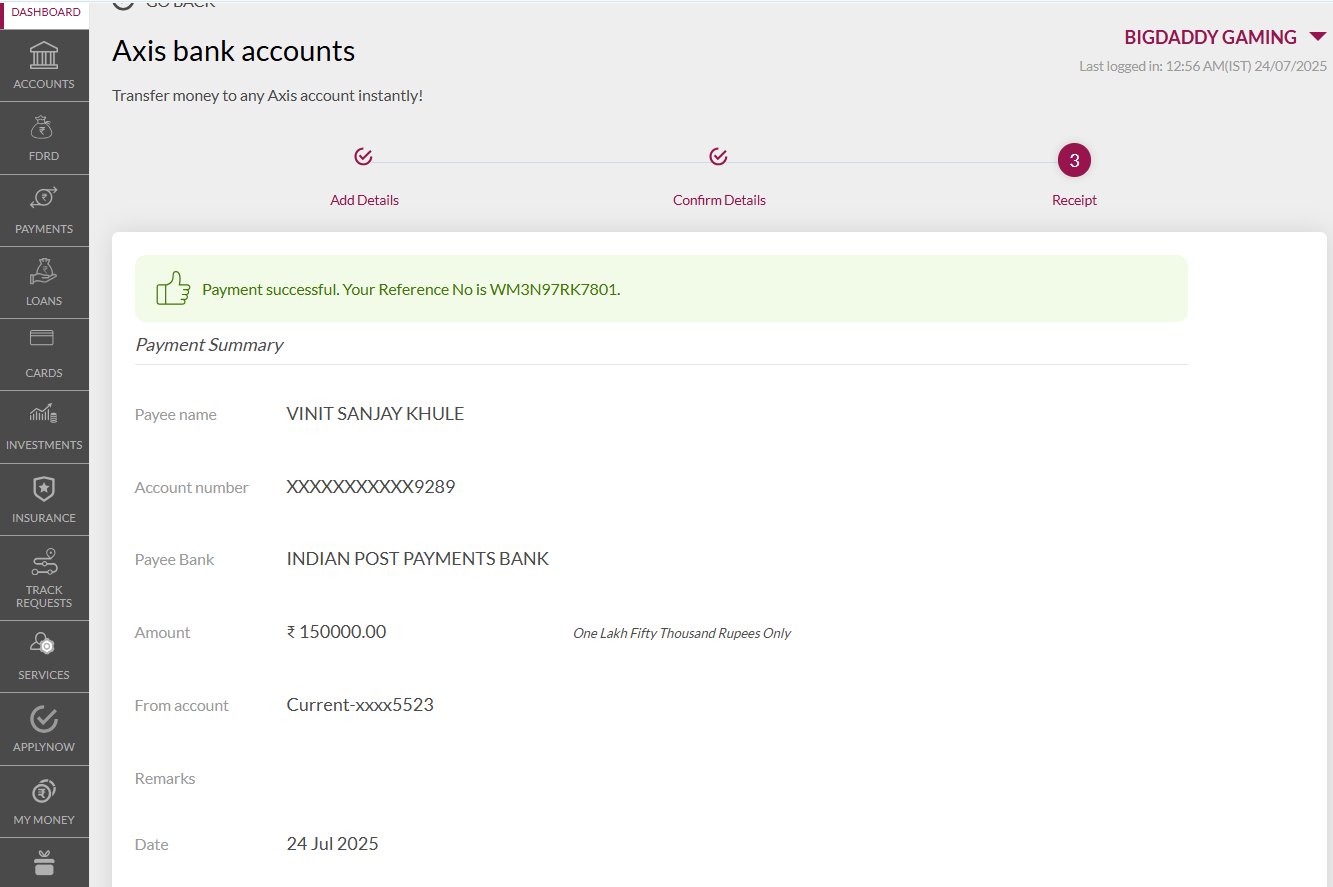Open the Loans hand-with-money icon
The width and height of the screenshot is (1333, 887).
[44, 270]
